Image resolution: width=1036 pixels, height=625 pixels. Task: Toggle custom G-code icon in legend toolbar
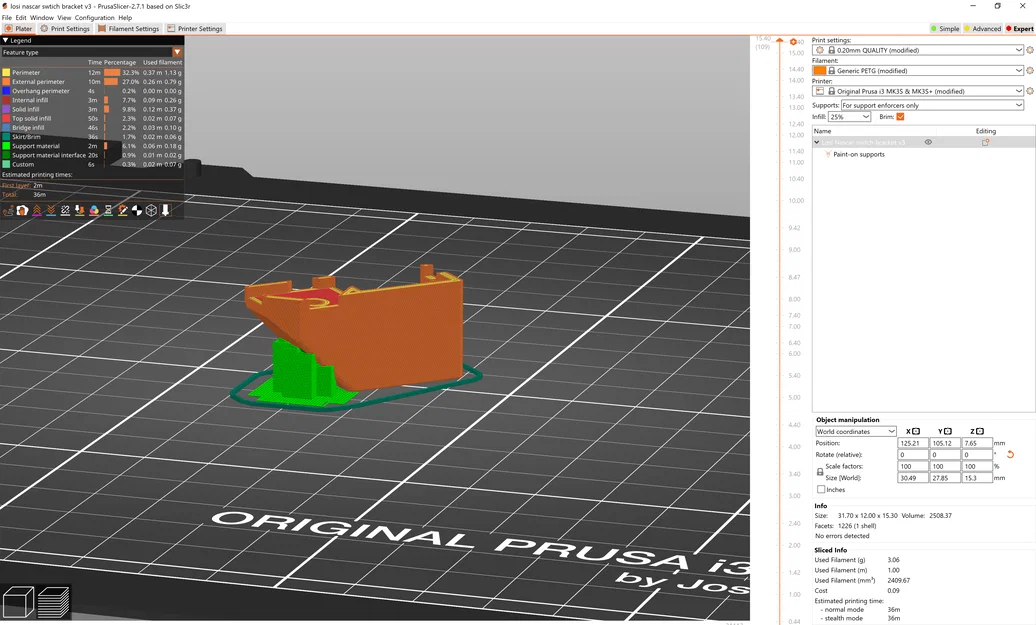(122, 210)
